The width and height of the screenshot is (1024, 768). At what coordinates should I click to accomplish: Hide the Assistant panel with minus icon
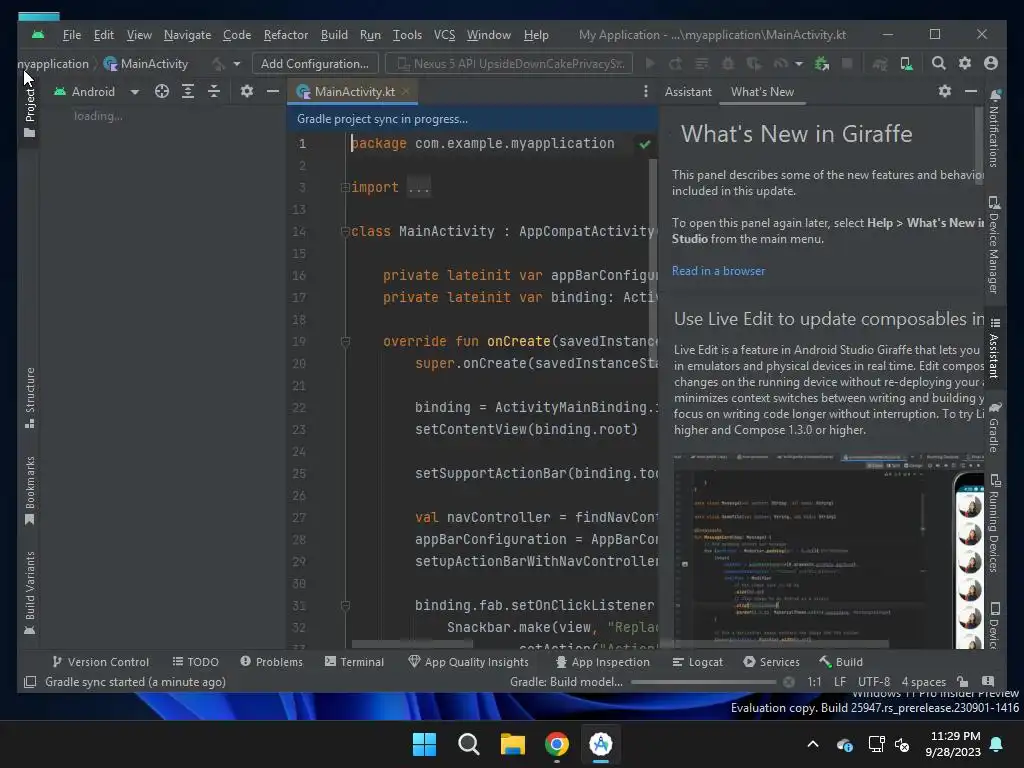pos(971,91)
